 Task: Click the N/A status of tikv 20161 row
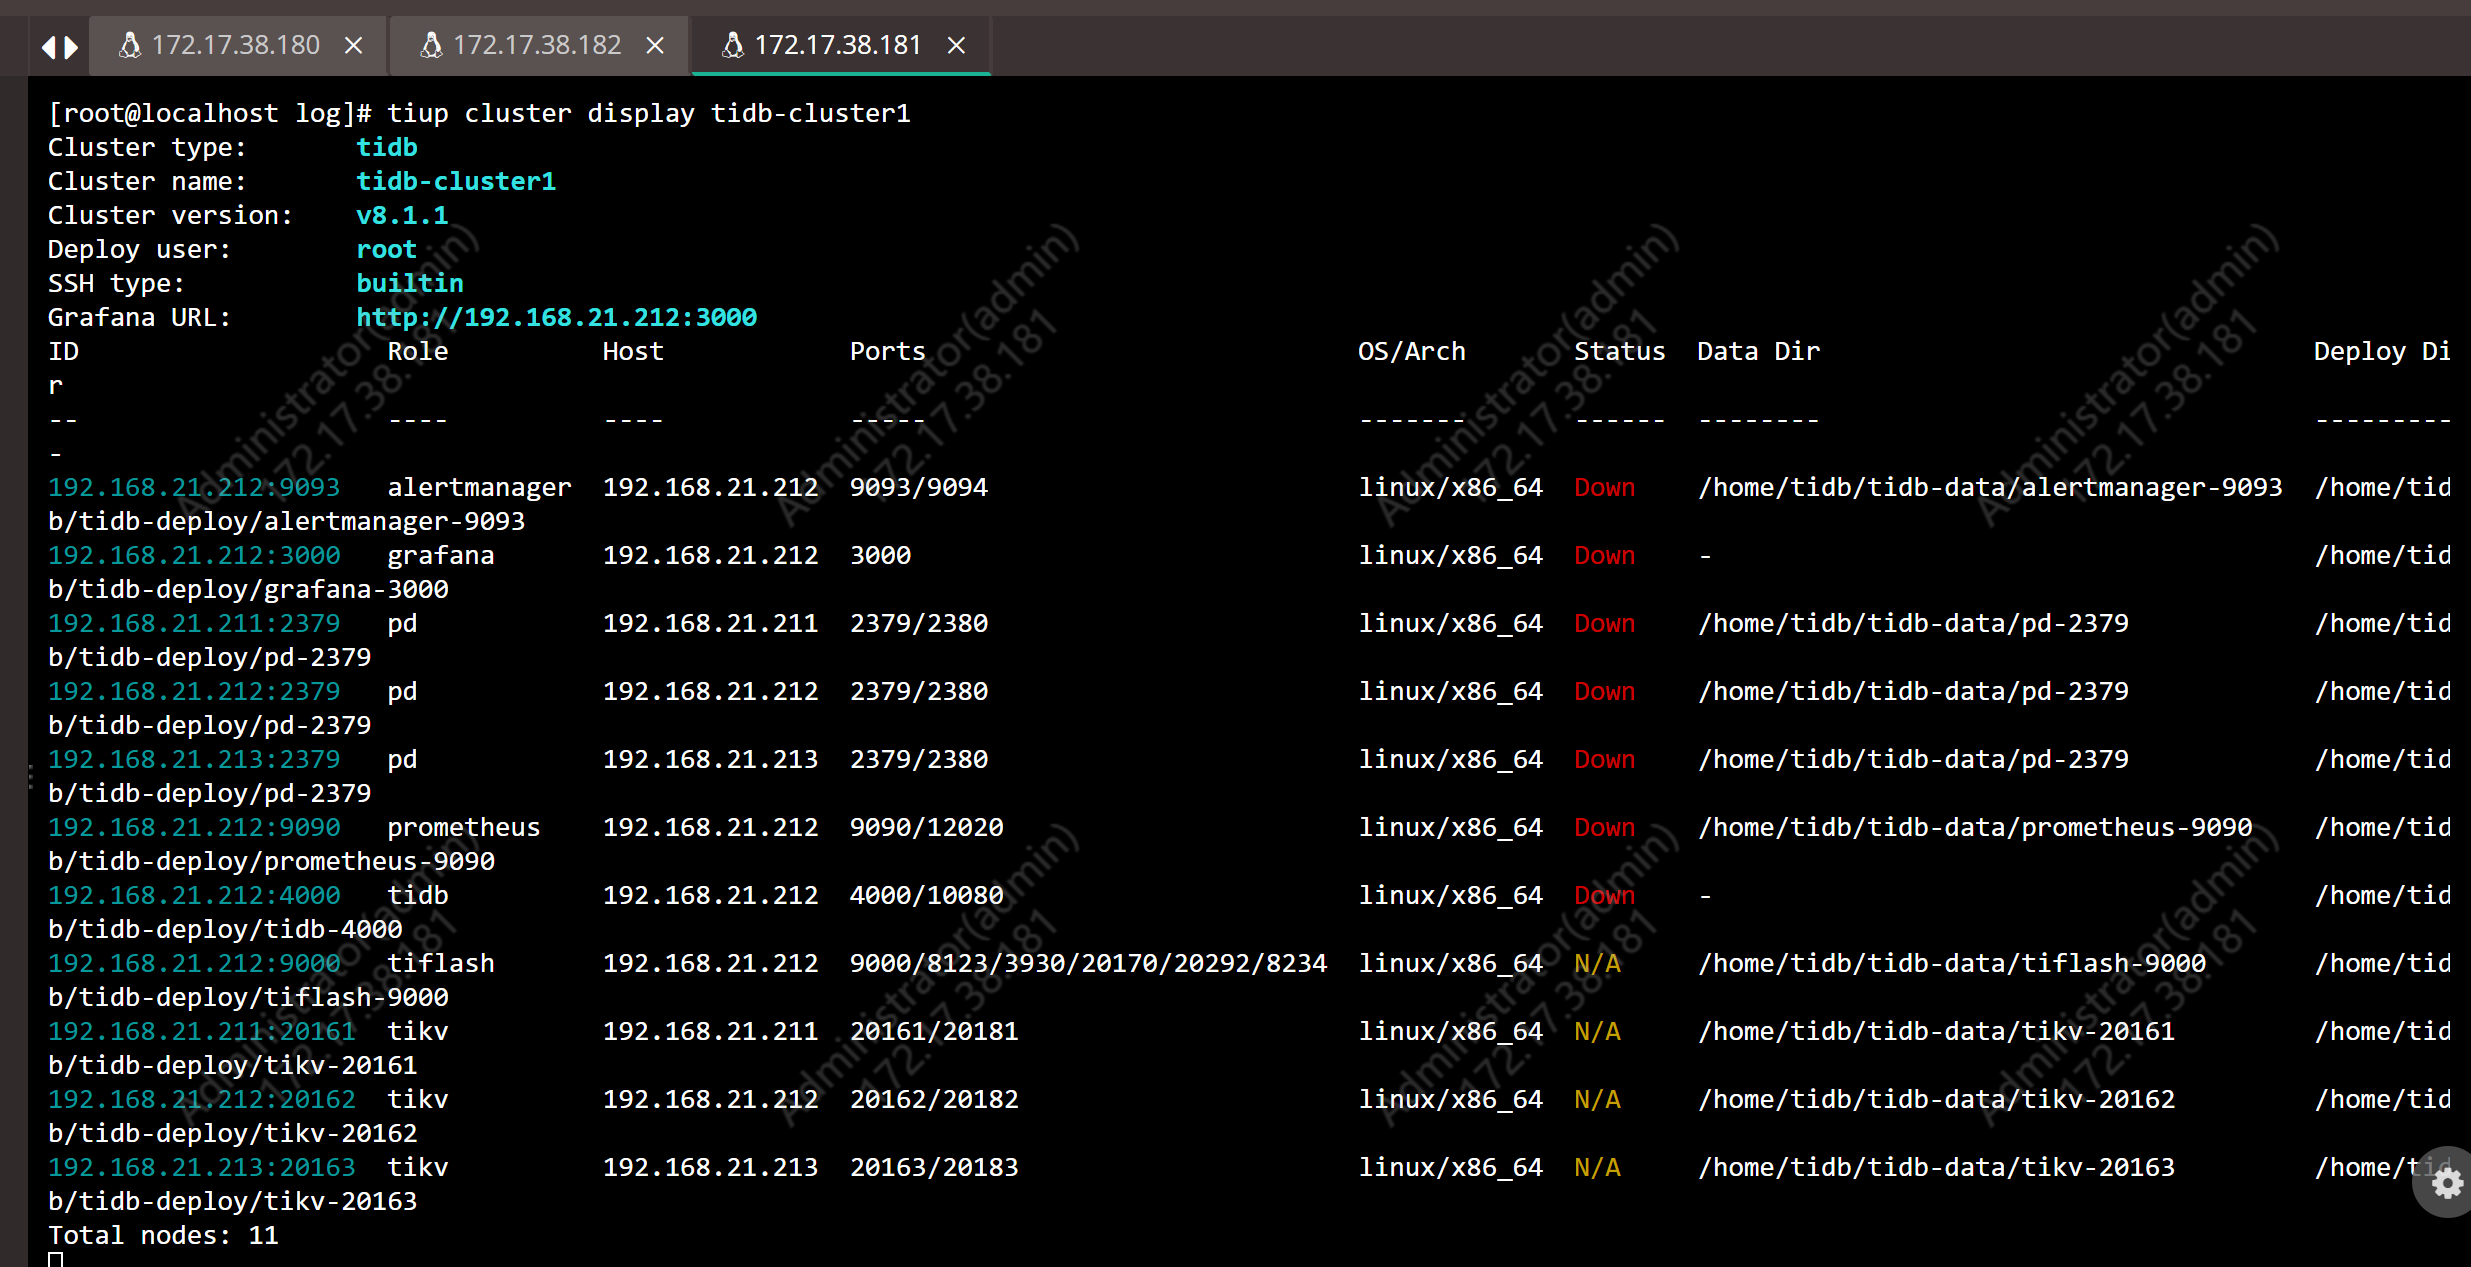pos(1597,1031)
